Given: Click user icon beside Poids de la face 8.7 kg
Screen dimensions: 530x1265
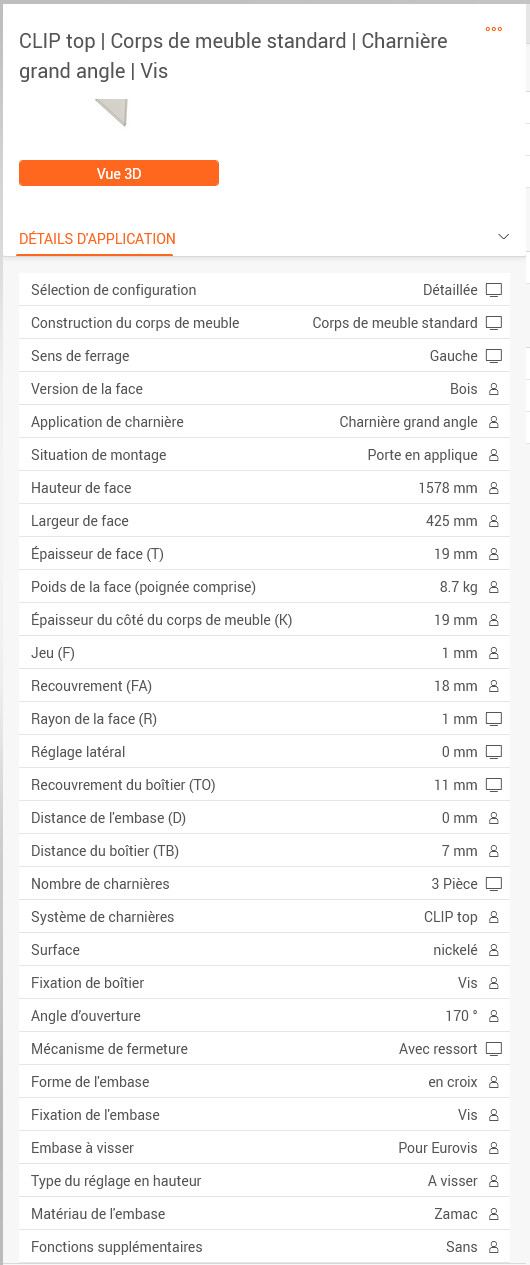Looking at the screenshot, I should (493, 587).
